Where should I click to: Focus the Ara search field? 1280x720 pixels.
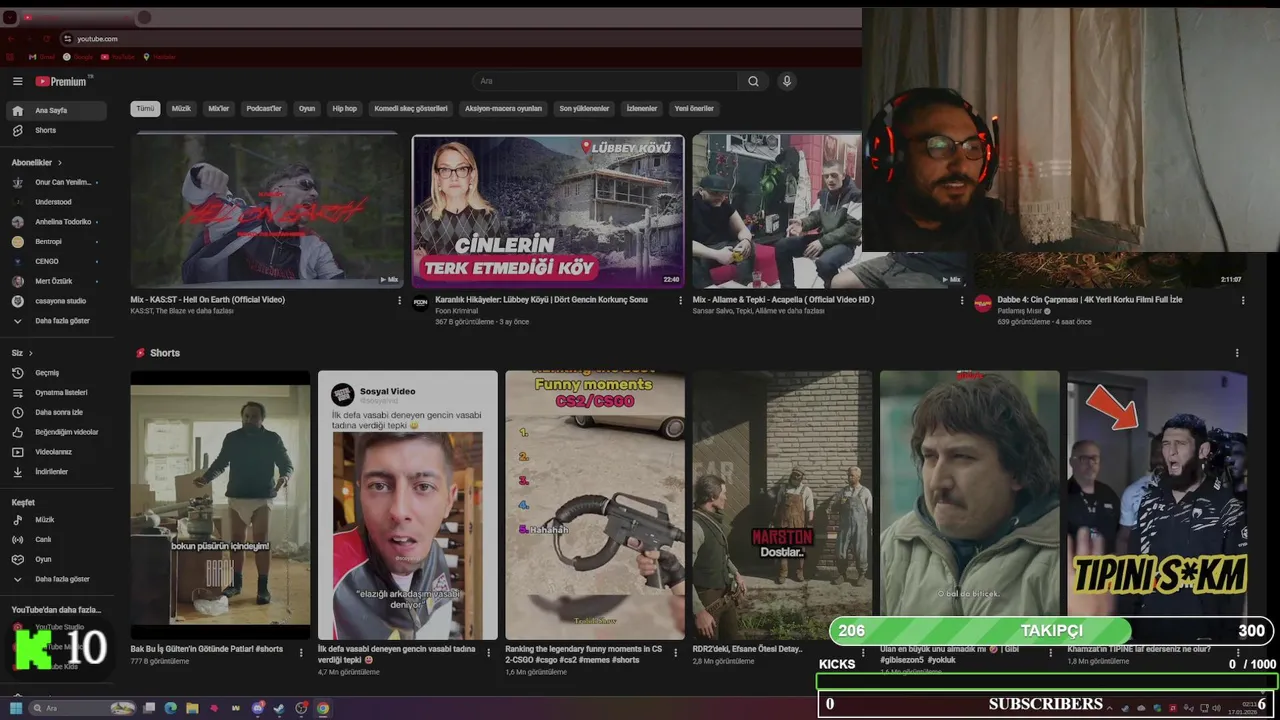[x=606, y=81]
